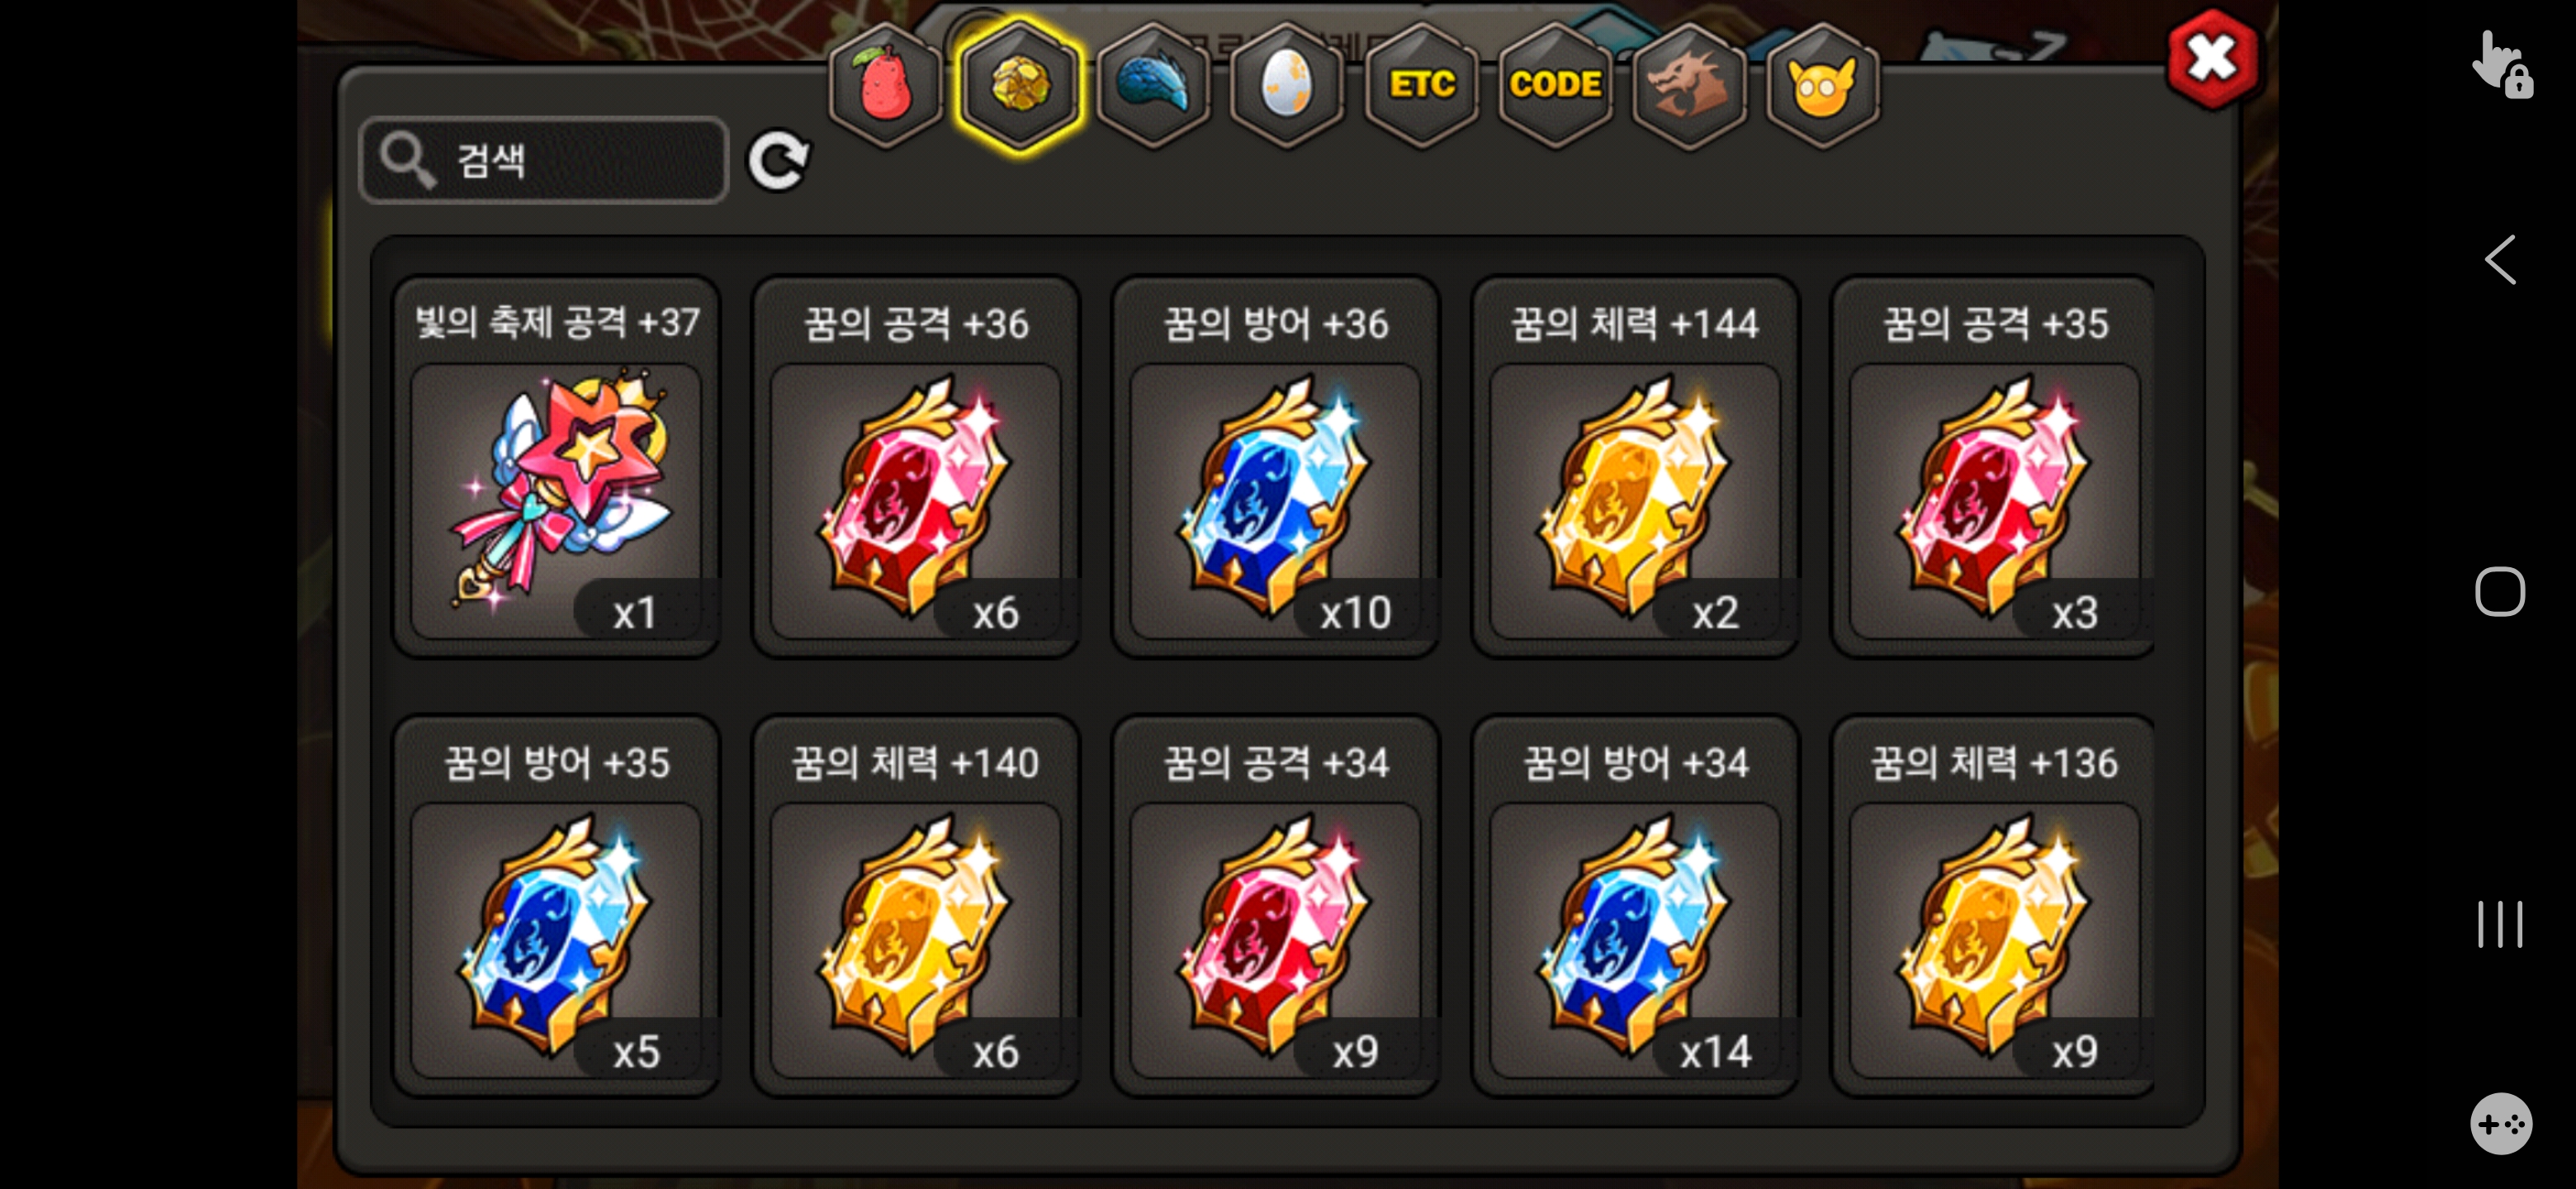Pick the 꿈의 방어 +36 blue gem
This screenshot has width=2576, height=1189.
click(1276, 468)
